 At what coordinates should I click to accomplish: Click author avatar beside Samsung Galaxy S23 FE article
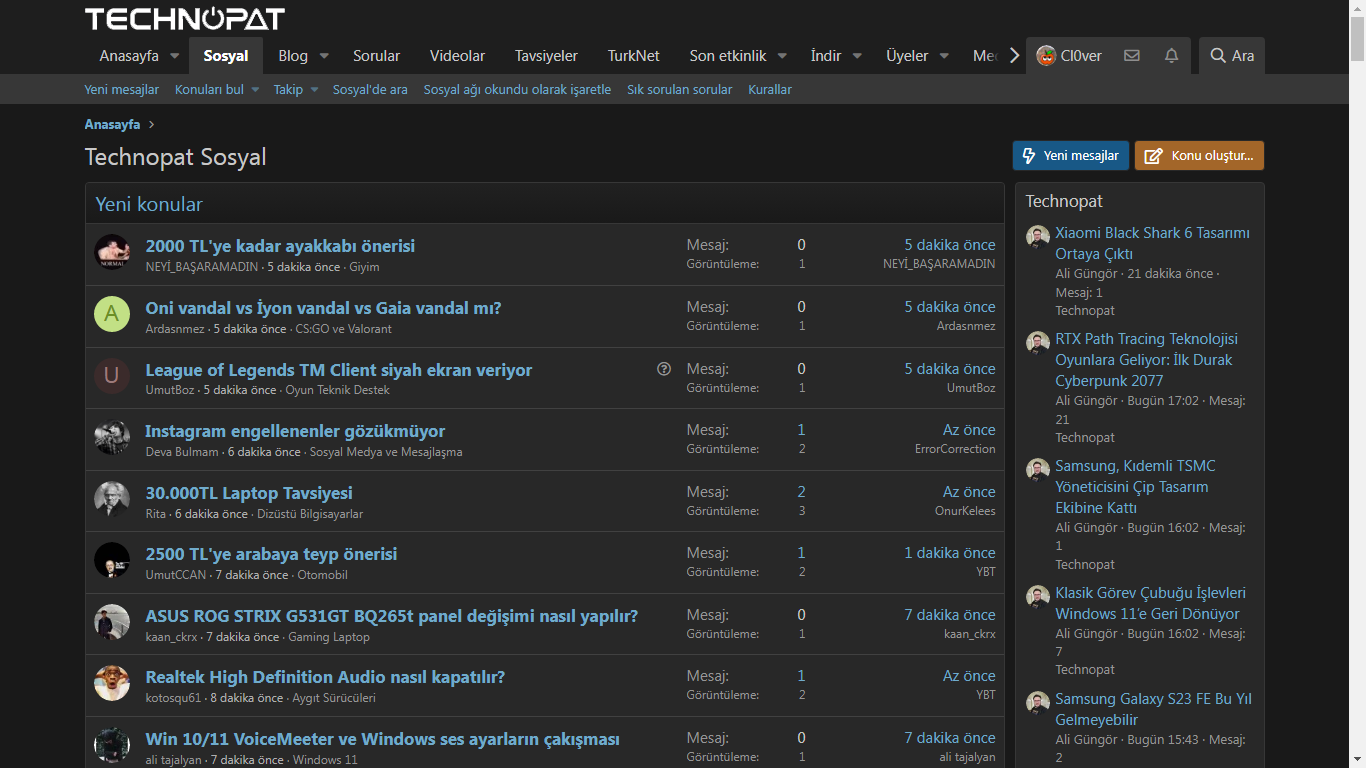[x=1037, y=703]
